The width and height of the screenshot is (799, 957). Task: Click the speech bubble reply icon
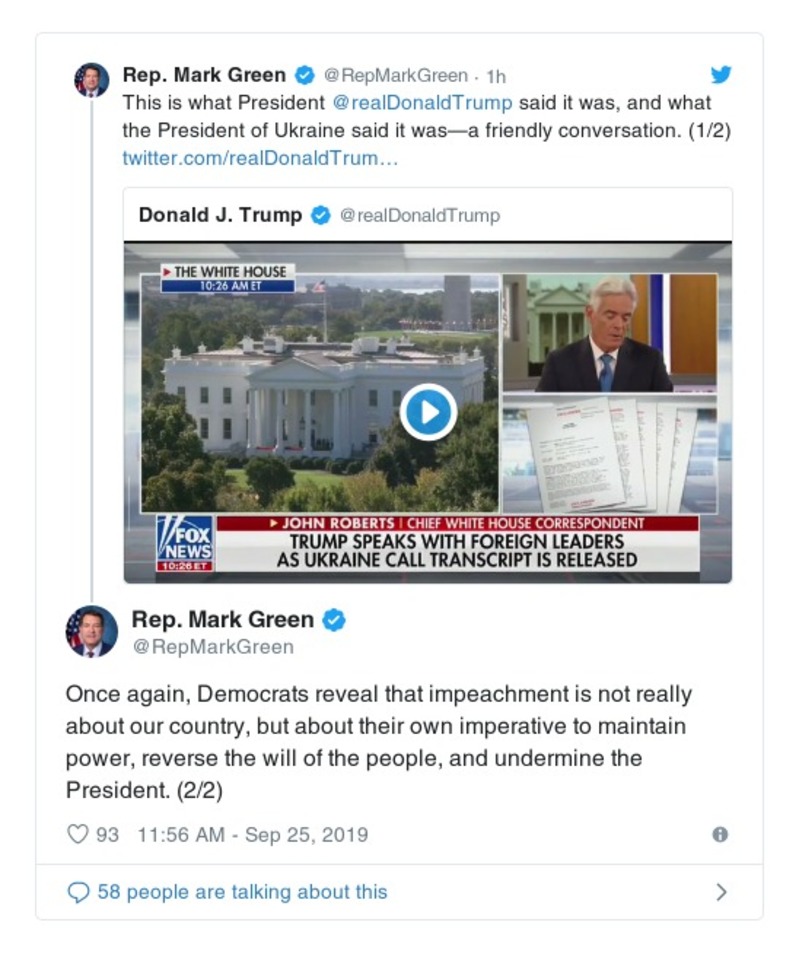[x=77, y=892]
